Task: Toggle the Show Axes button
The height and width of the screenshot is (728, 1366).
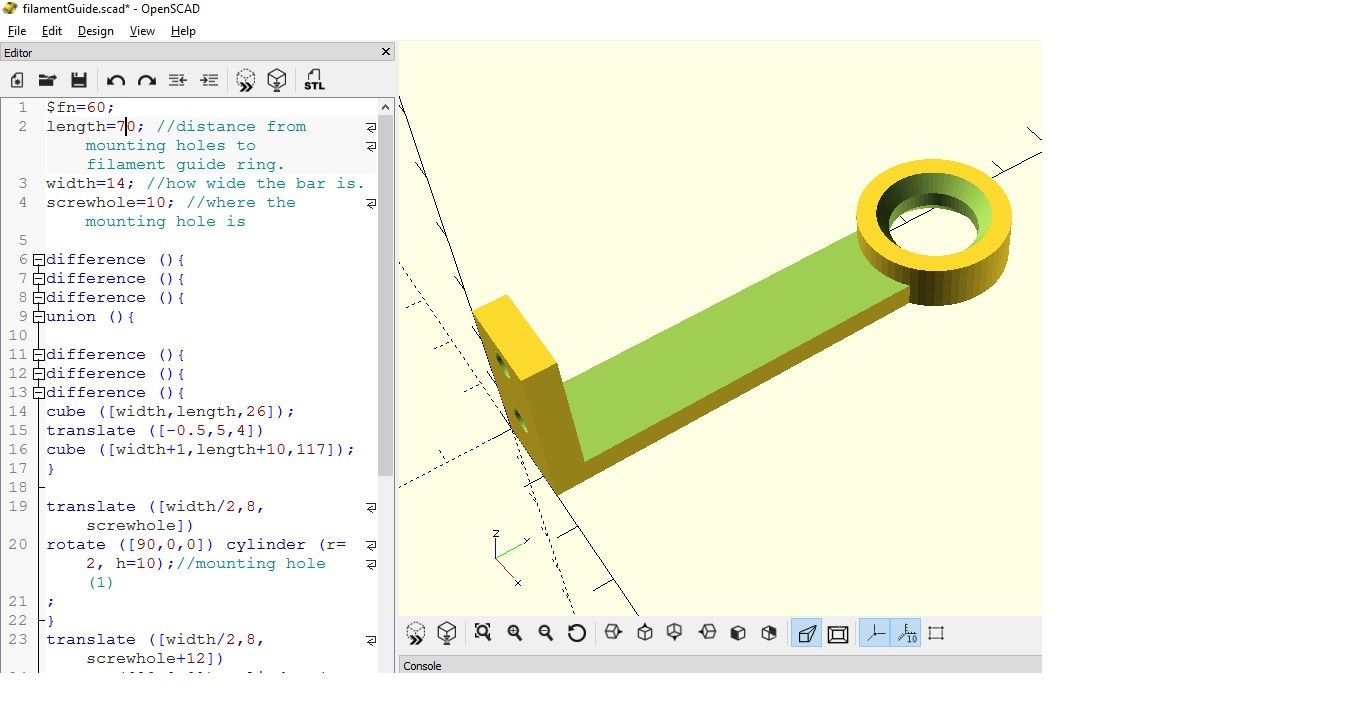Action: pyautogui.click(x=875, y=633)
